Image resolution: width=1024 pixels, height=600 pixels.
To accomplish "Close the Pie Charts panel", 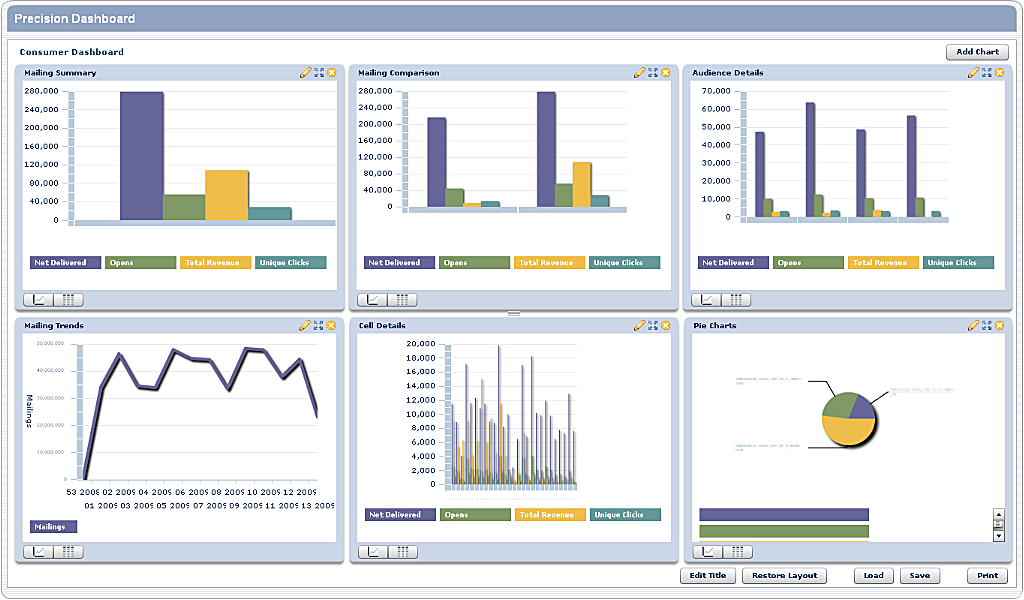I will pos(999,326).
